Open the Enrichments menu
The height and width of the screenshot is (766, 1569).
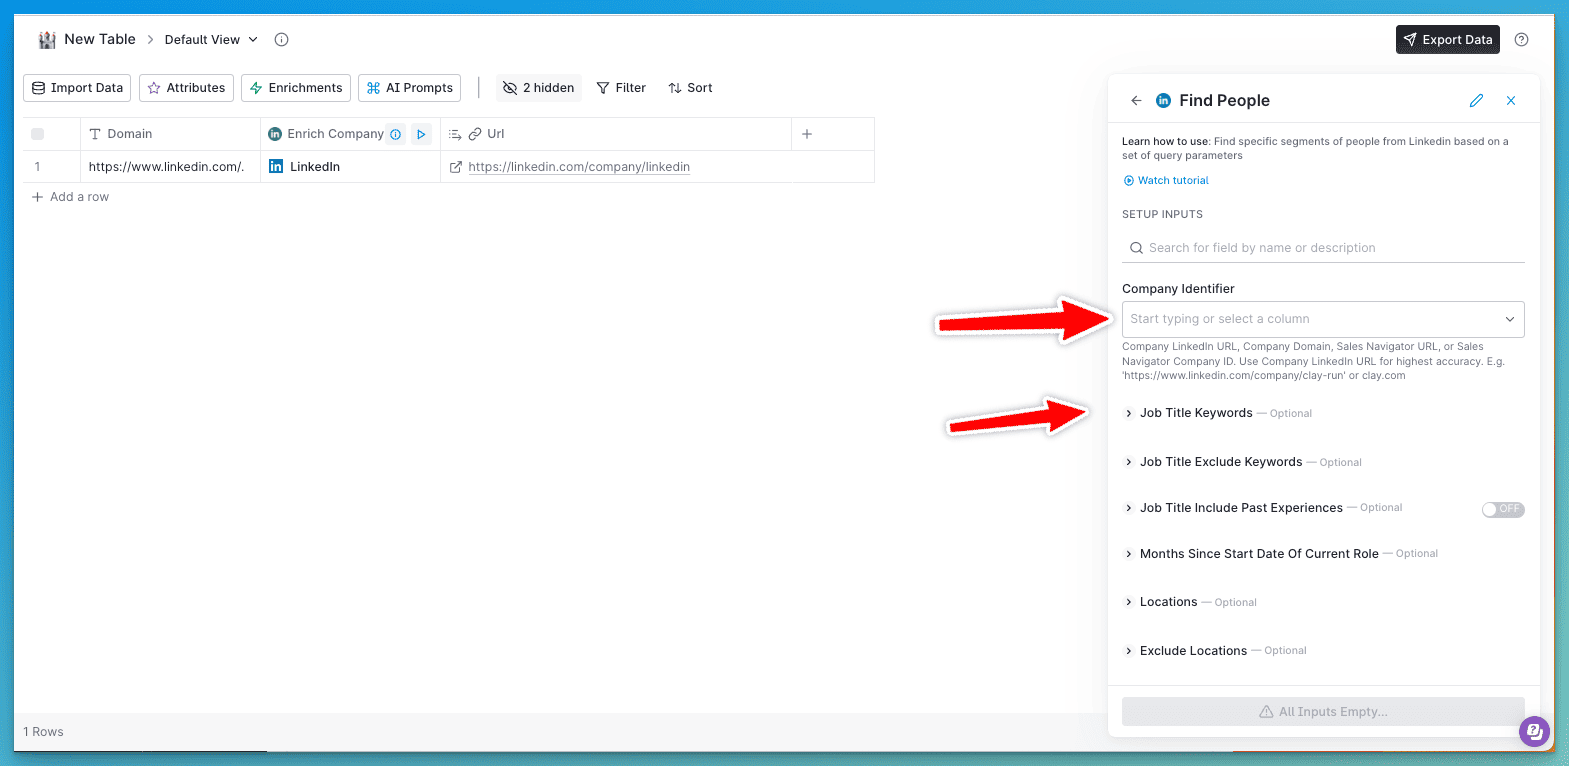pos(296,88)
